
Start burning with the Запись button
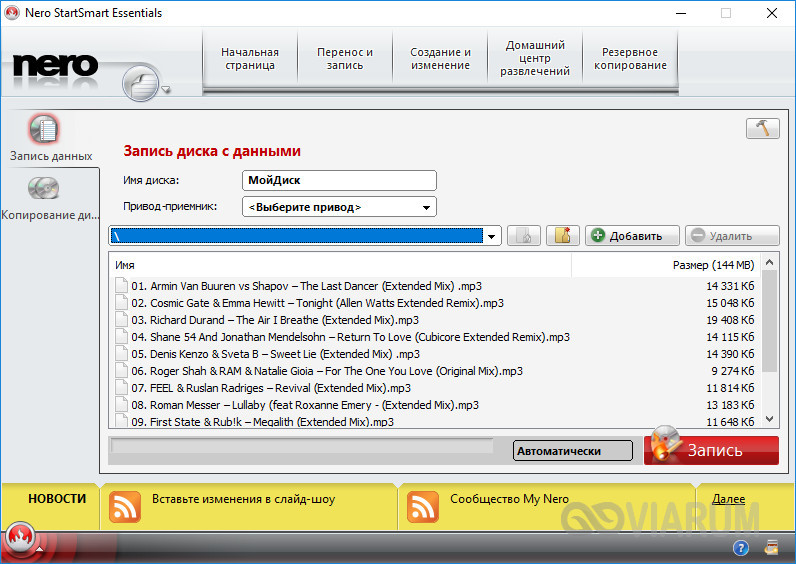click(711, 450)
